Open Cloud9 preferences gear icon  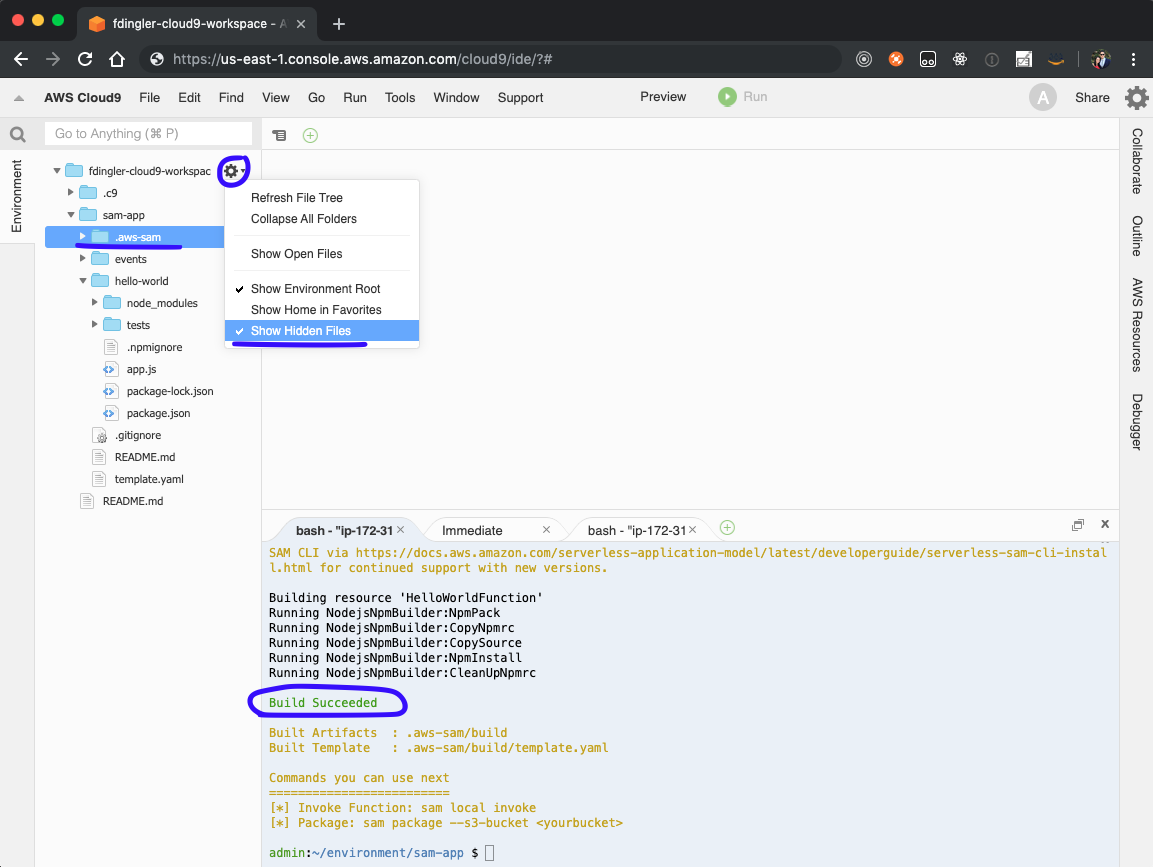pos(1136,97)
